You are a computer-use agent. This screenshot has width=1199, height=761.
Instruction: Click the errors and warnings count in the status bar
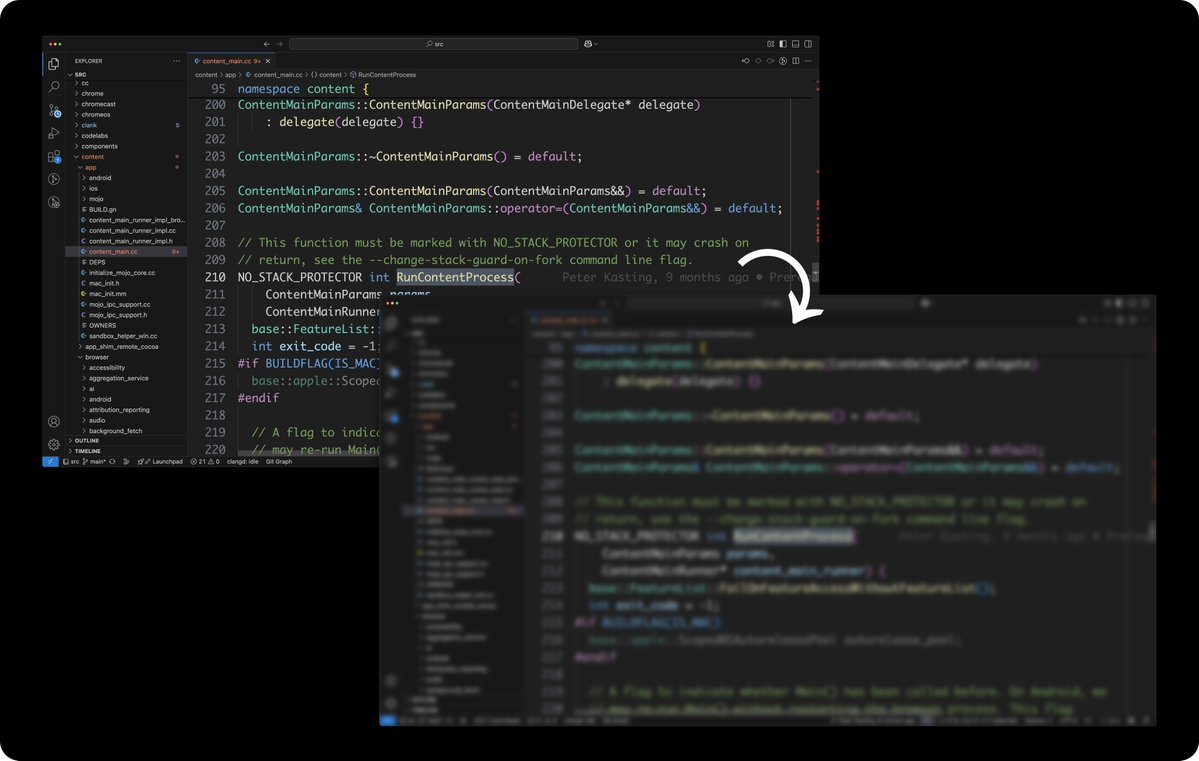(x=204, y=461)
